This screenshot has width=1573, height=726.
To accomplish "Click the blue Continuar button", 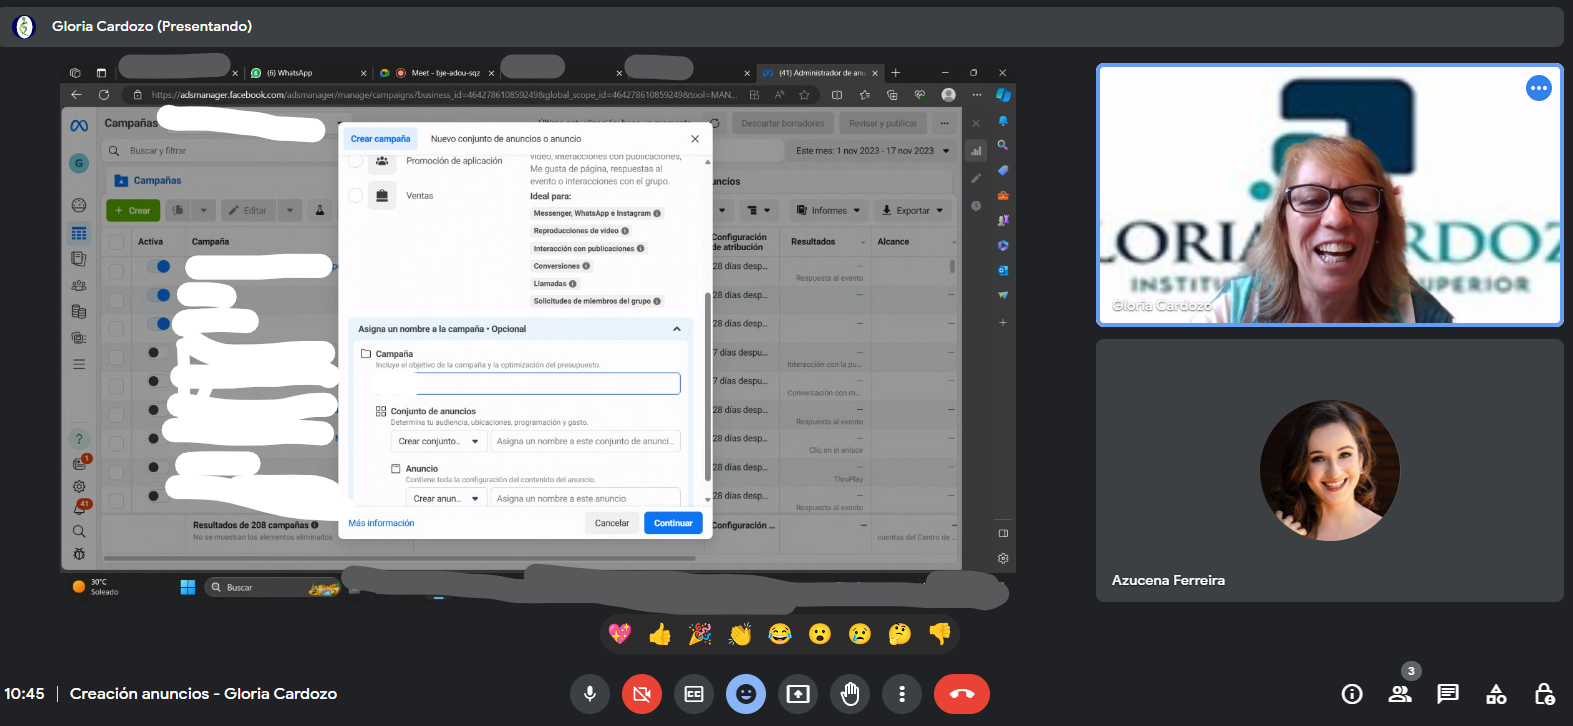I will coord(673,523).
